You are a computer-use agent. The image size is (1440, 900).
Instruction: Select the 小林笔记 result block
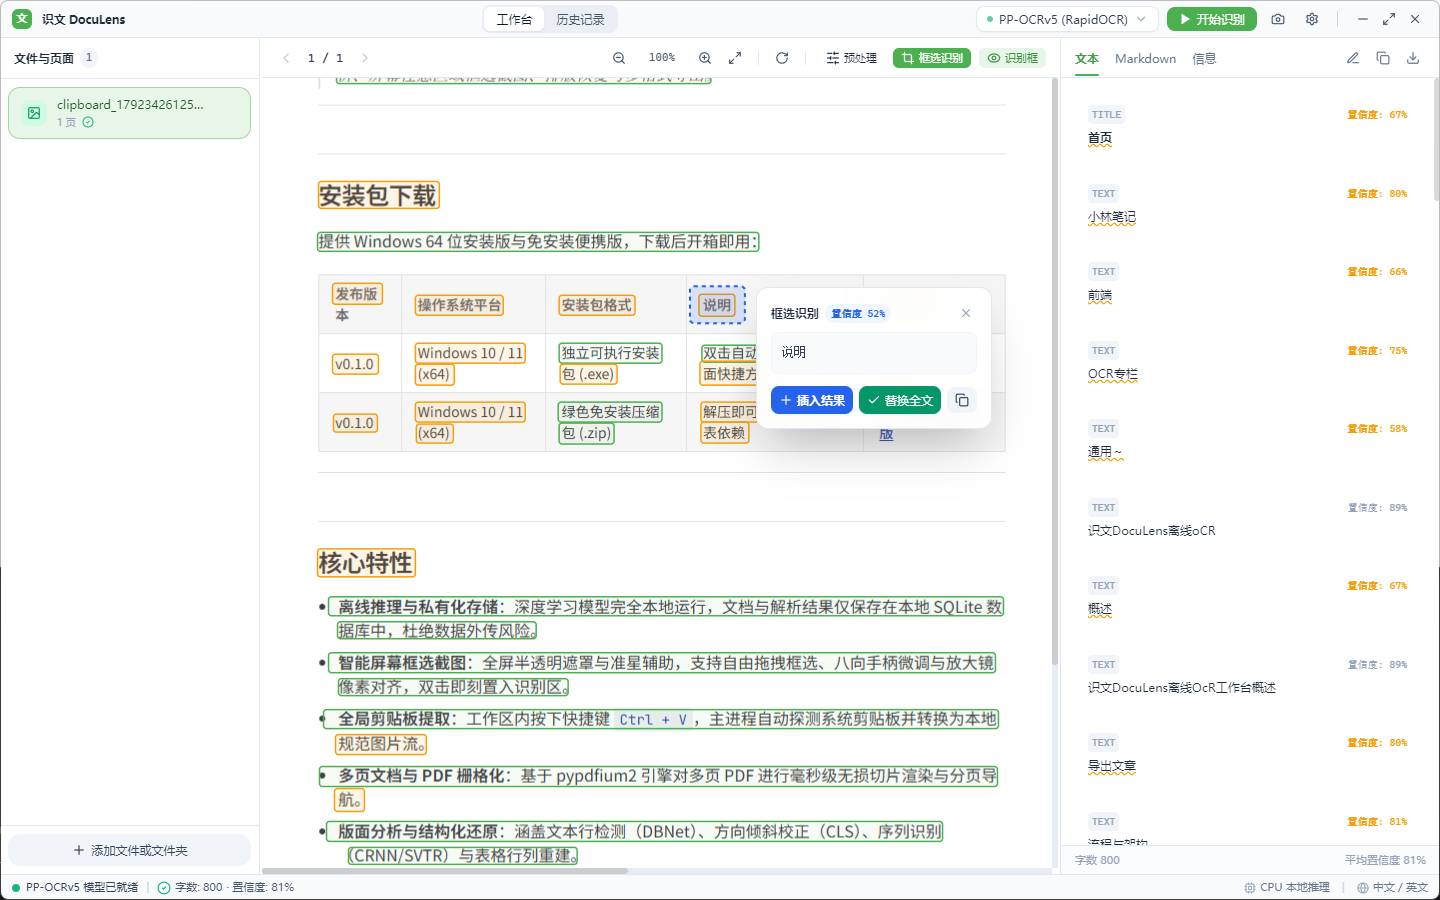1248,207
